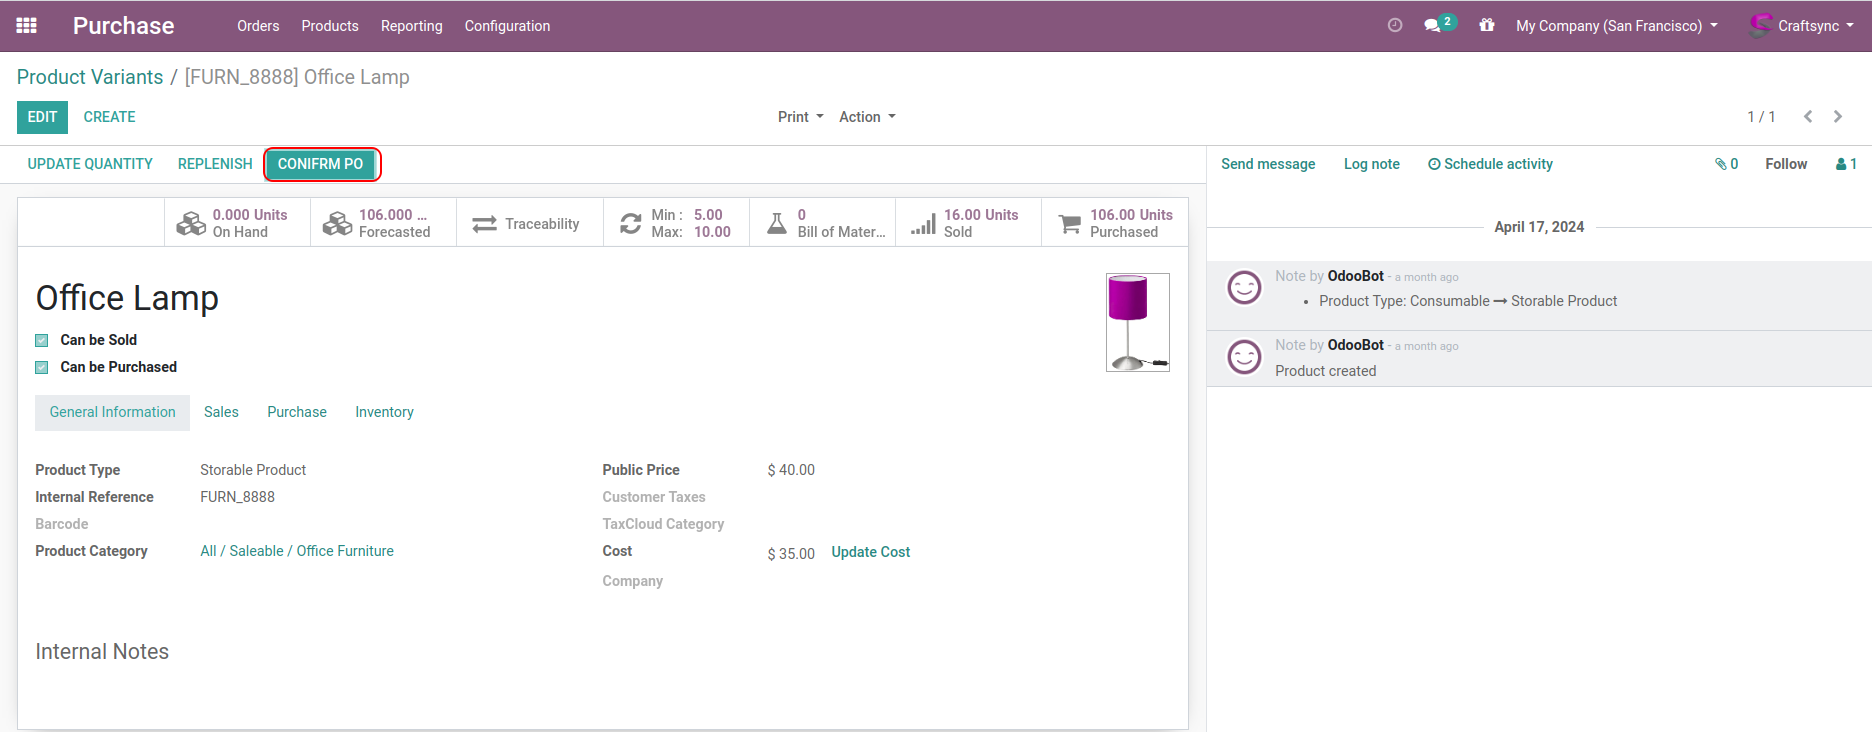Click the Update Cost link
1872x732 pixels.
click(x=870, y=552)
